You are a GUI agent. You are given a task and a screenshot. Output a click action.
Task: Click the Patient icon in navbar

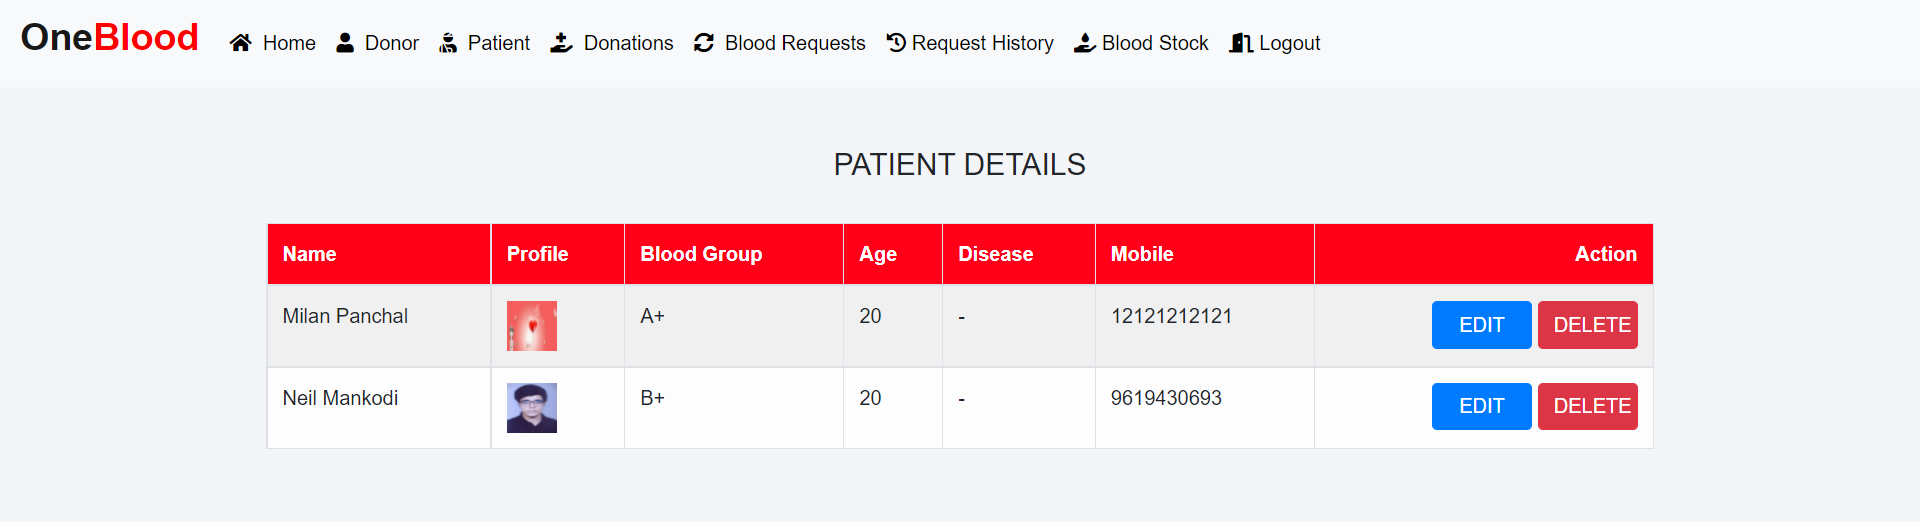(x=448, y=43)
